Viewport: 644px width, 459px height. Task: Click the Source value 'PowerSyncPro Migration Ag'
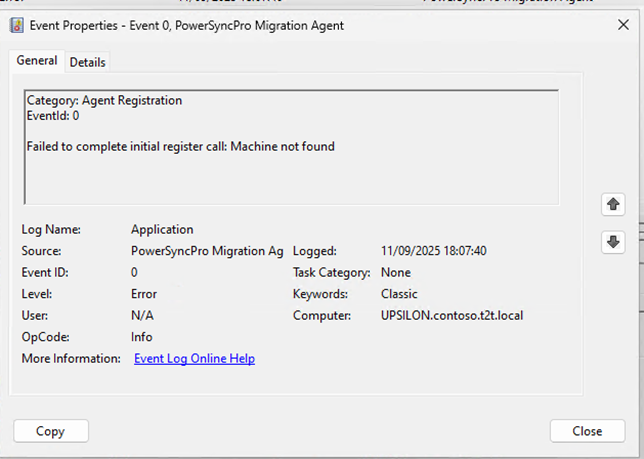207,251
